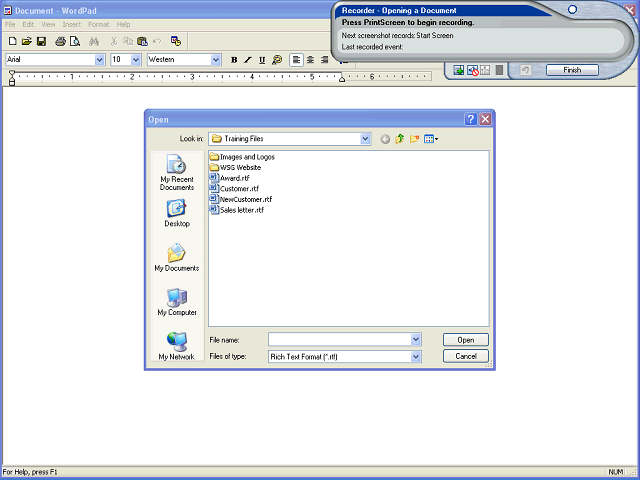Image resolution: width=640 pixels, height=480 pixels.
Task: Go to My Network in places bar
Action: (x=177, y=346)
